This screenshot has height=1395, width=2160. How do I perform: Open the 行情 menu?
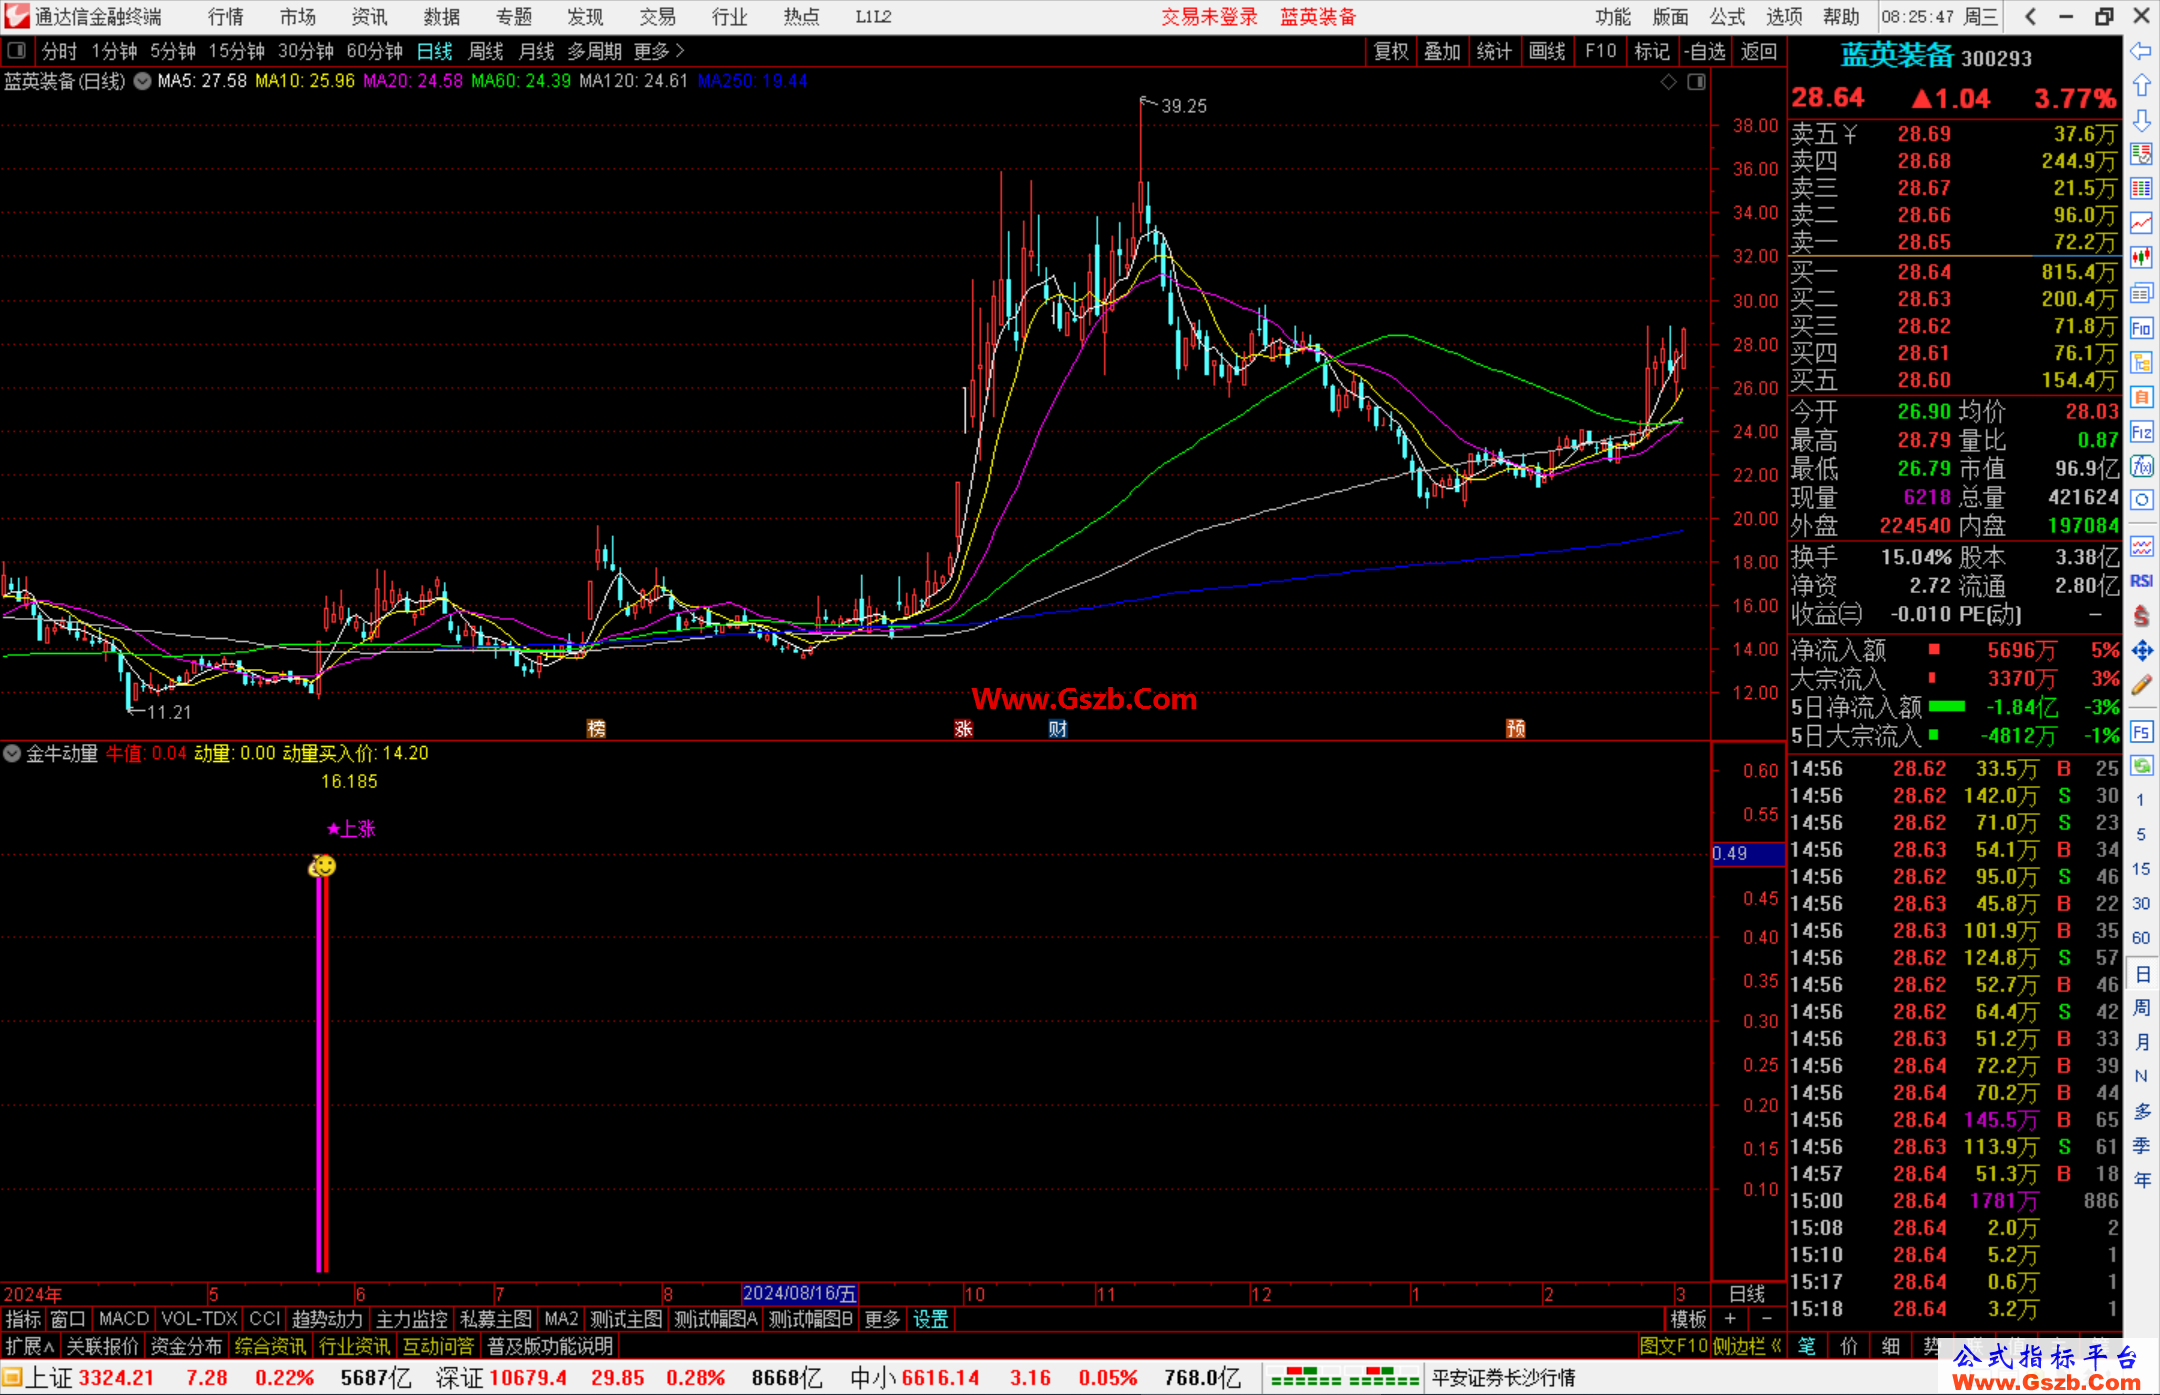coord(226,16)
